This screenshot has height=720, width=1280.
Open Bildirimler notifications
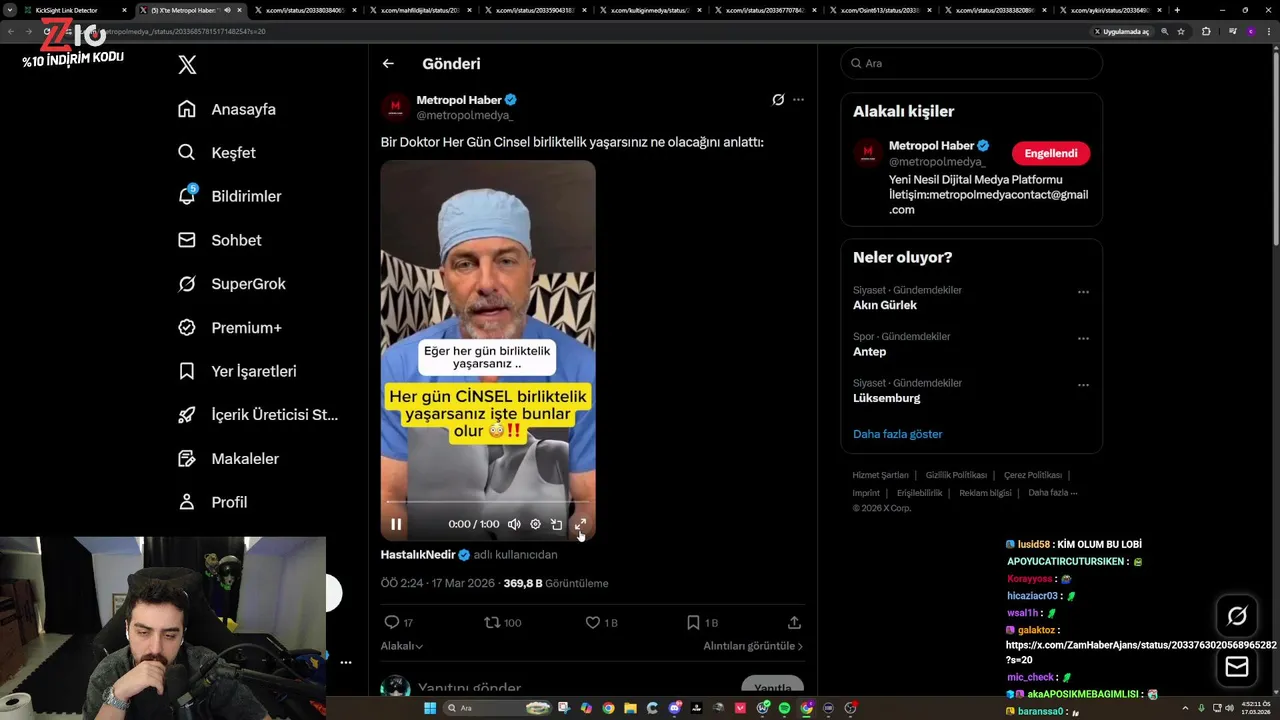coord(229,196)
